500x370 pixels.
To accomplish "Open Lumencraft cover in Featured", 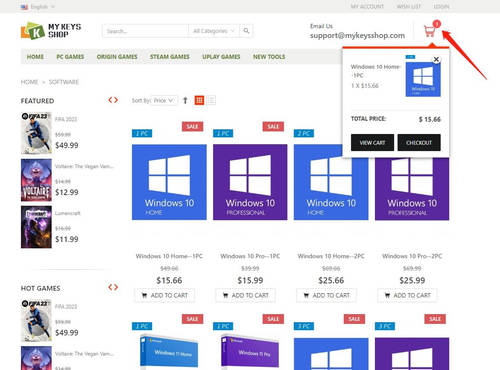I will coord(36,227).
